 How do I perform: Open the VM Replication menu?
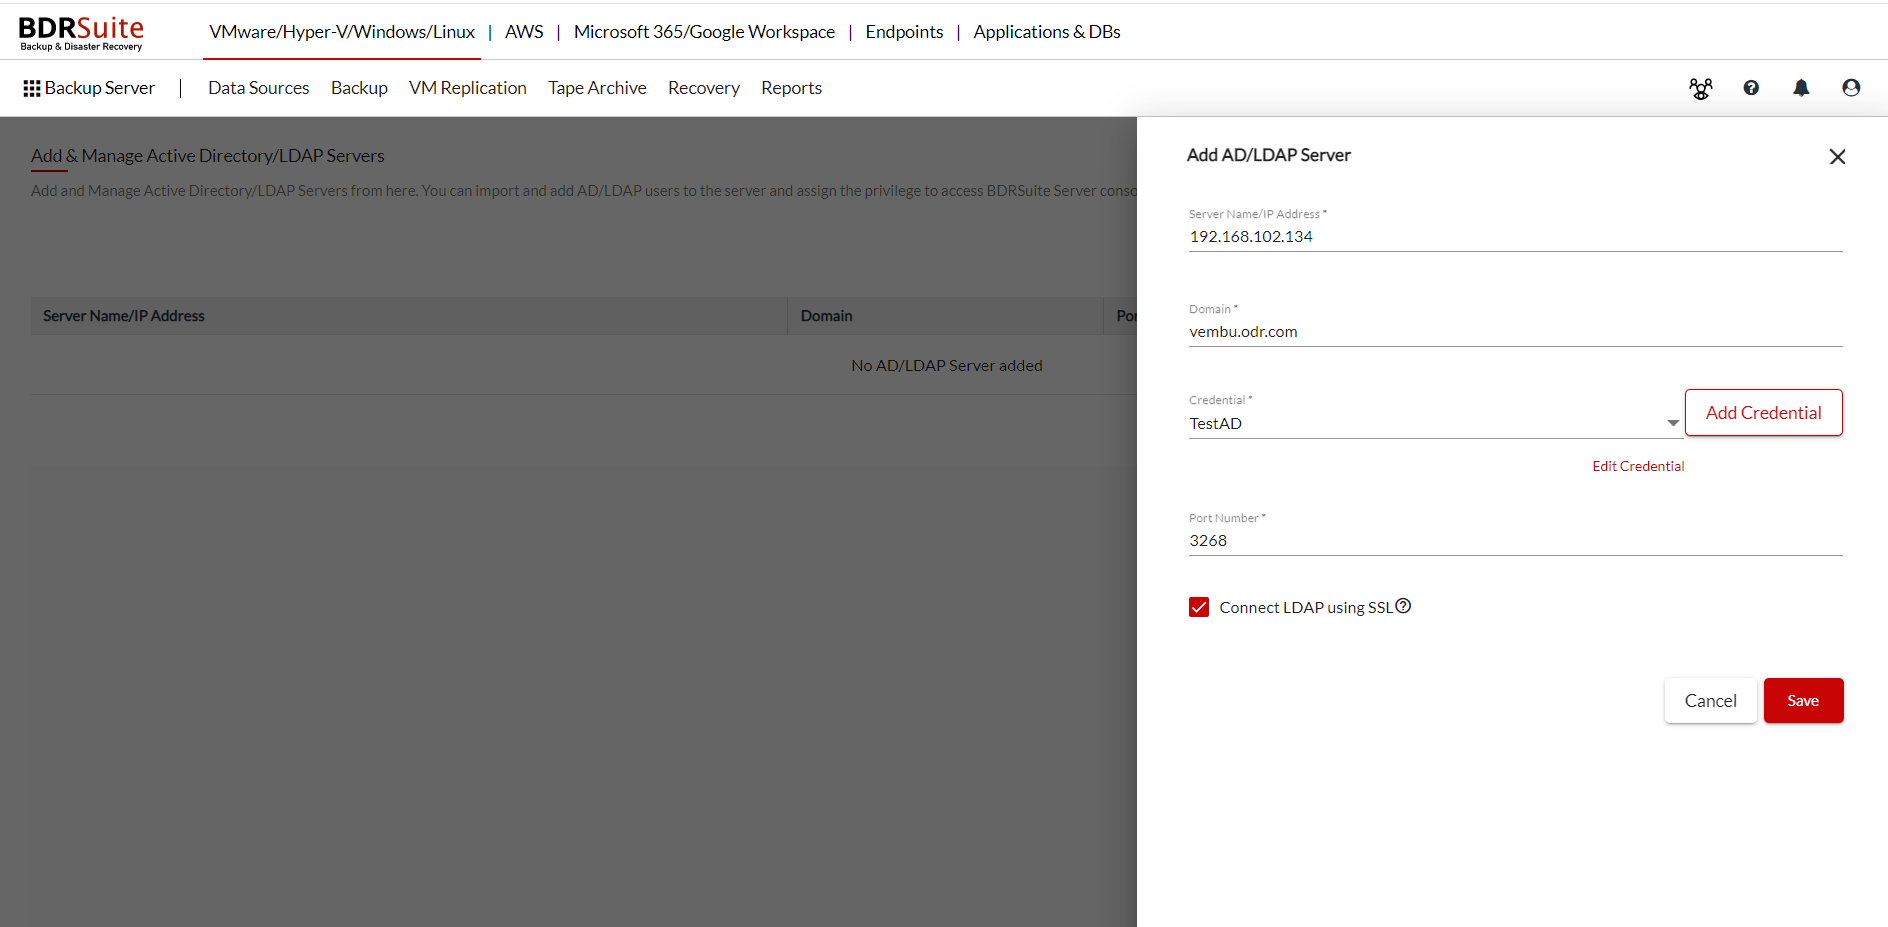(x=468, y=88)
